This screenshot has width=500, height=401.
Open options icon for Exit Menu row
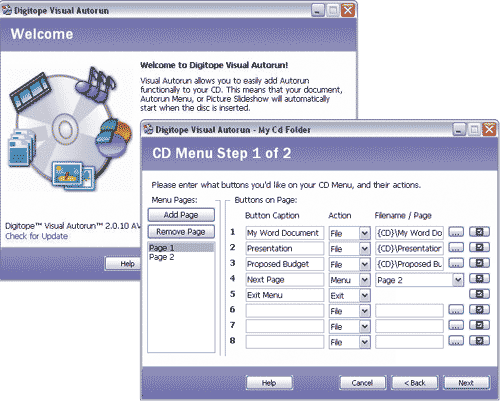tap(479, 294)
